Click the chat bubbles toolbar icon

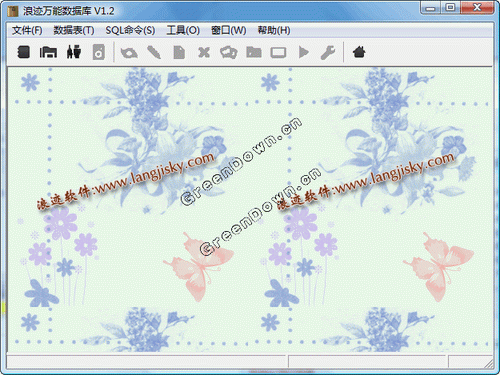pyautogui.click(x=229, y=52)
